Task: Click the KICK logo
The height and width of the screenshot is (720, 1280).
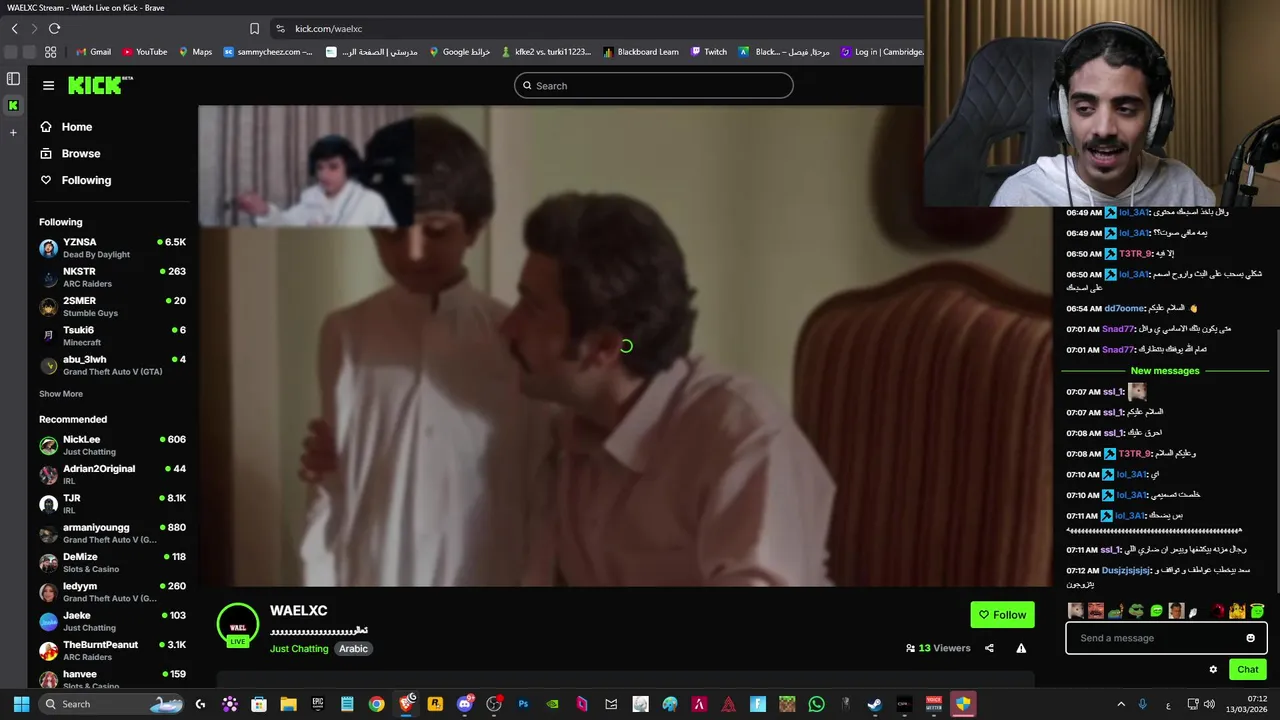Action: pyautogui.click(x=100, y=85)
